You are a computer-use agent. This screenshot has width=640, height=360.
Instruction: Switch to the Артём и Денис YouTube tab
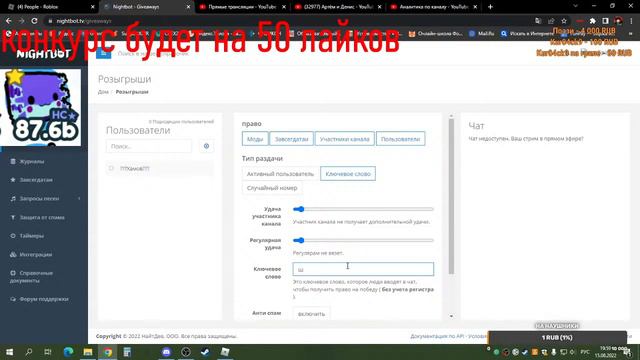(x=338, y=7)
